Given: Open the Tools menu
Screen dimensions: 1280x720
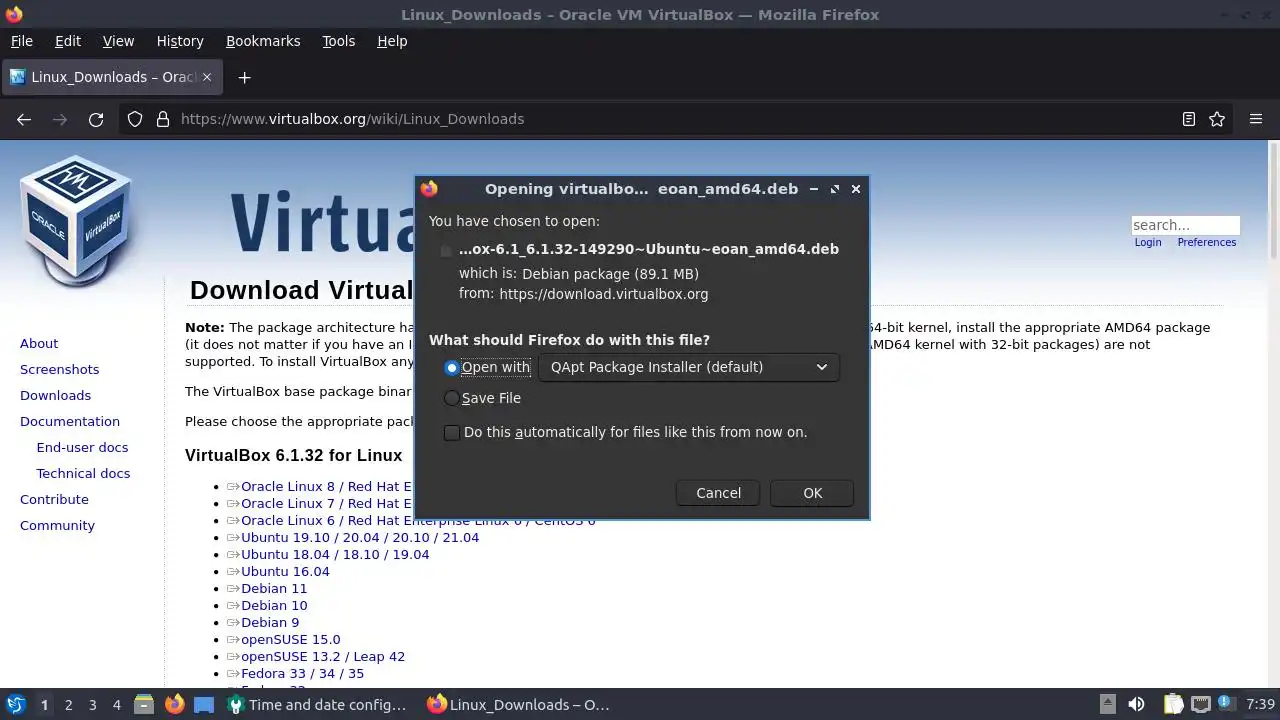Looking at the screenshot, I should pyautogui.click(x=339, y=41).
